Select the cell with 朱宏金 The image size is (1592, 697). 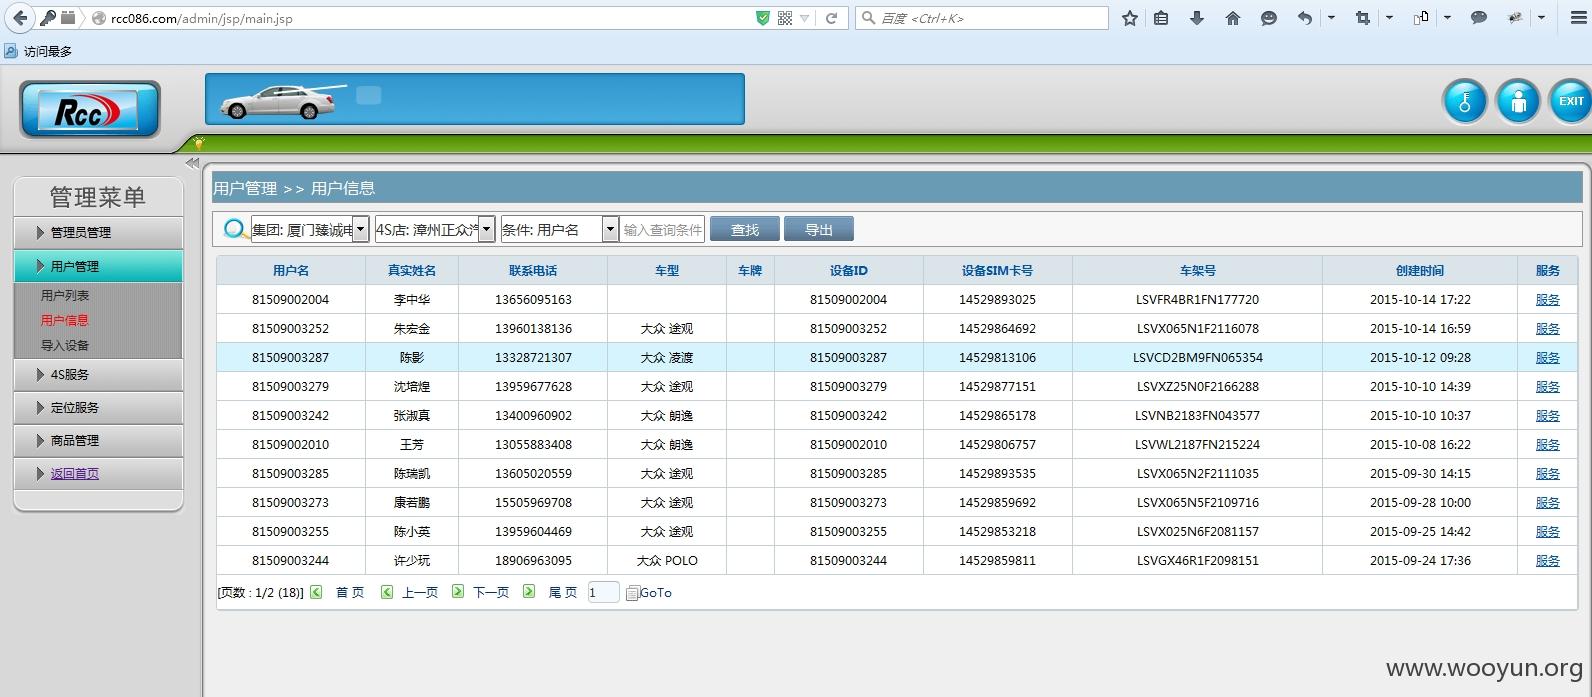point(412,328)
